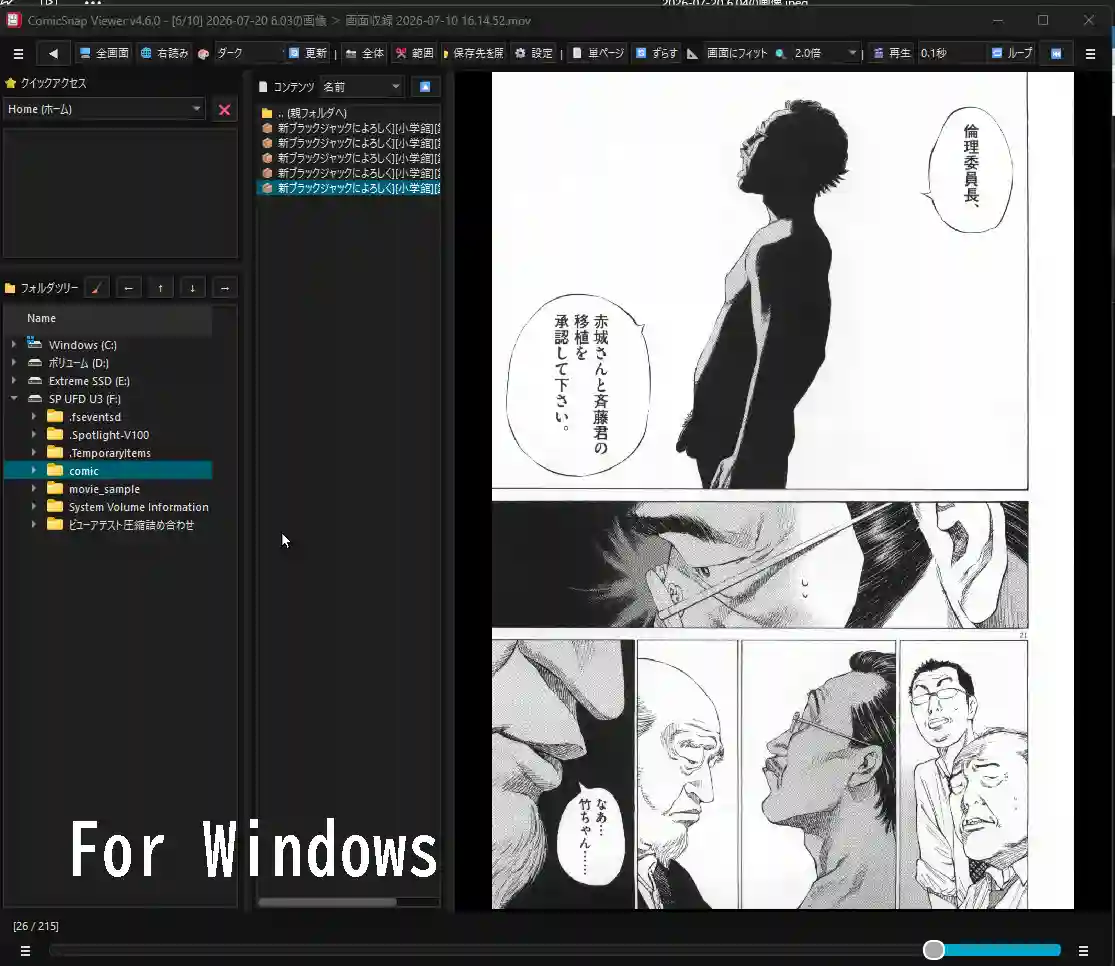
Task: Select the third 新ブラックジャックによろしく archive
Action: coord(348,158)
